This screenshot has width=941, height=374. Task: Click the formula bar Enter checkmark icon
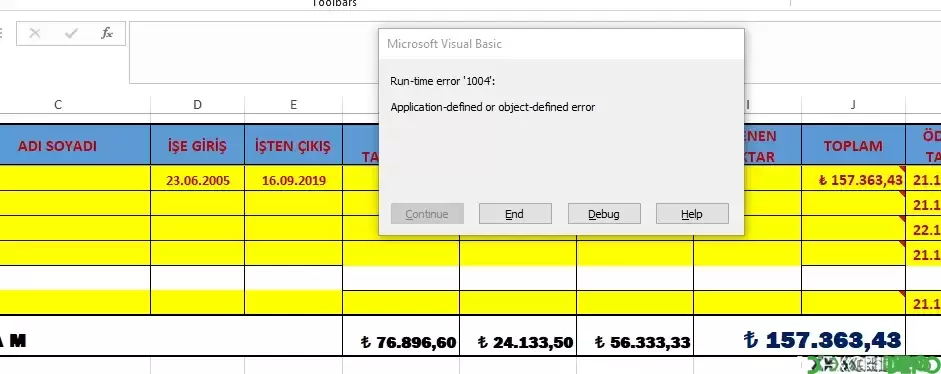pyautogui.click(x=71, y=33)
